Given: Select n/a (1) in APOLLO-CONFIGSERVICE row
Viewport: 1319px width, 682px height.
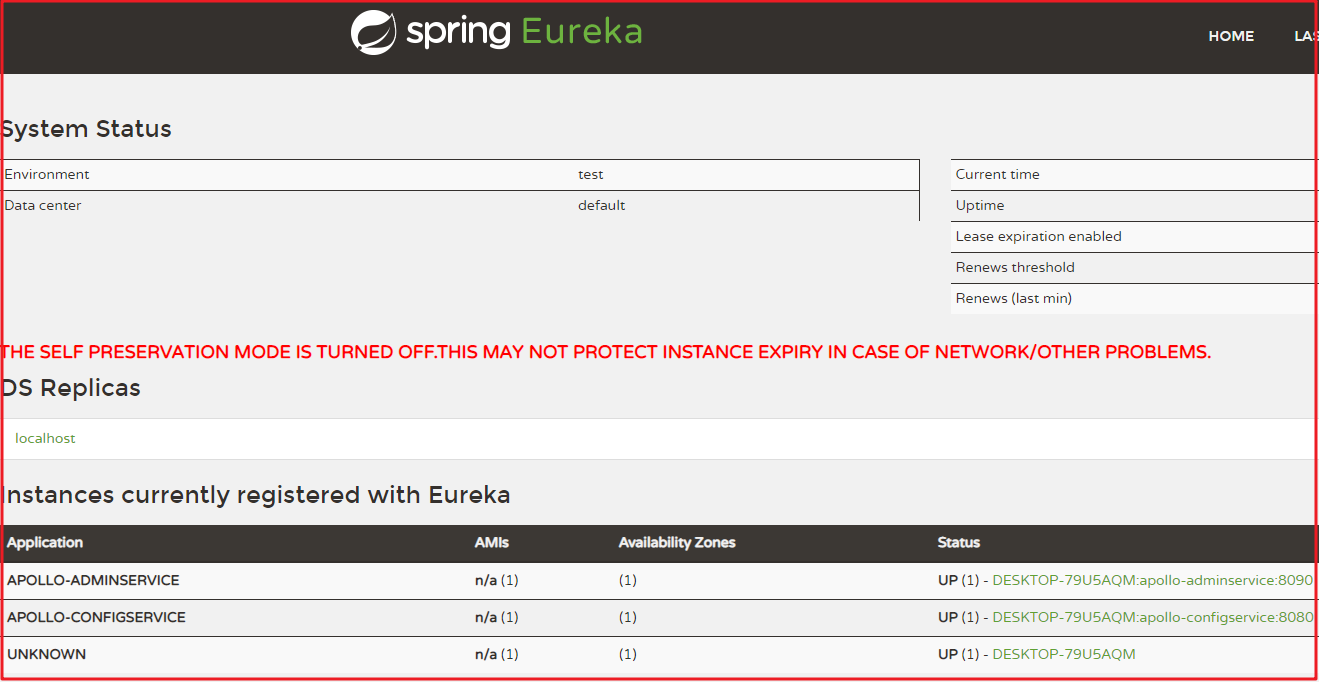Looking at the screenshot, I should tap(497, 617).
